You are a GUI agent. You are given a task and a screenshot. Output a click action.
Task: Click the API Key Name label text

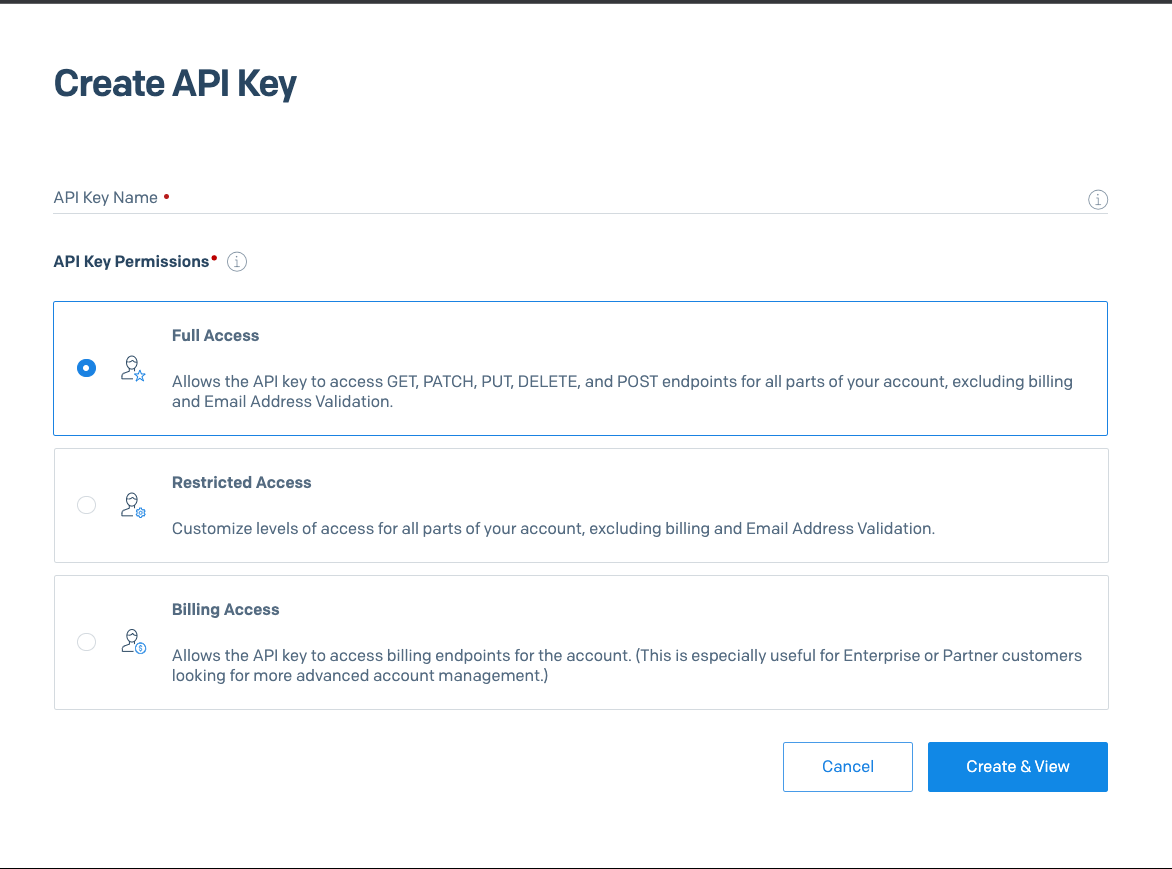pyautogui.click(x=105, y=198)
